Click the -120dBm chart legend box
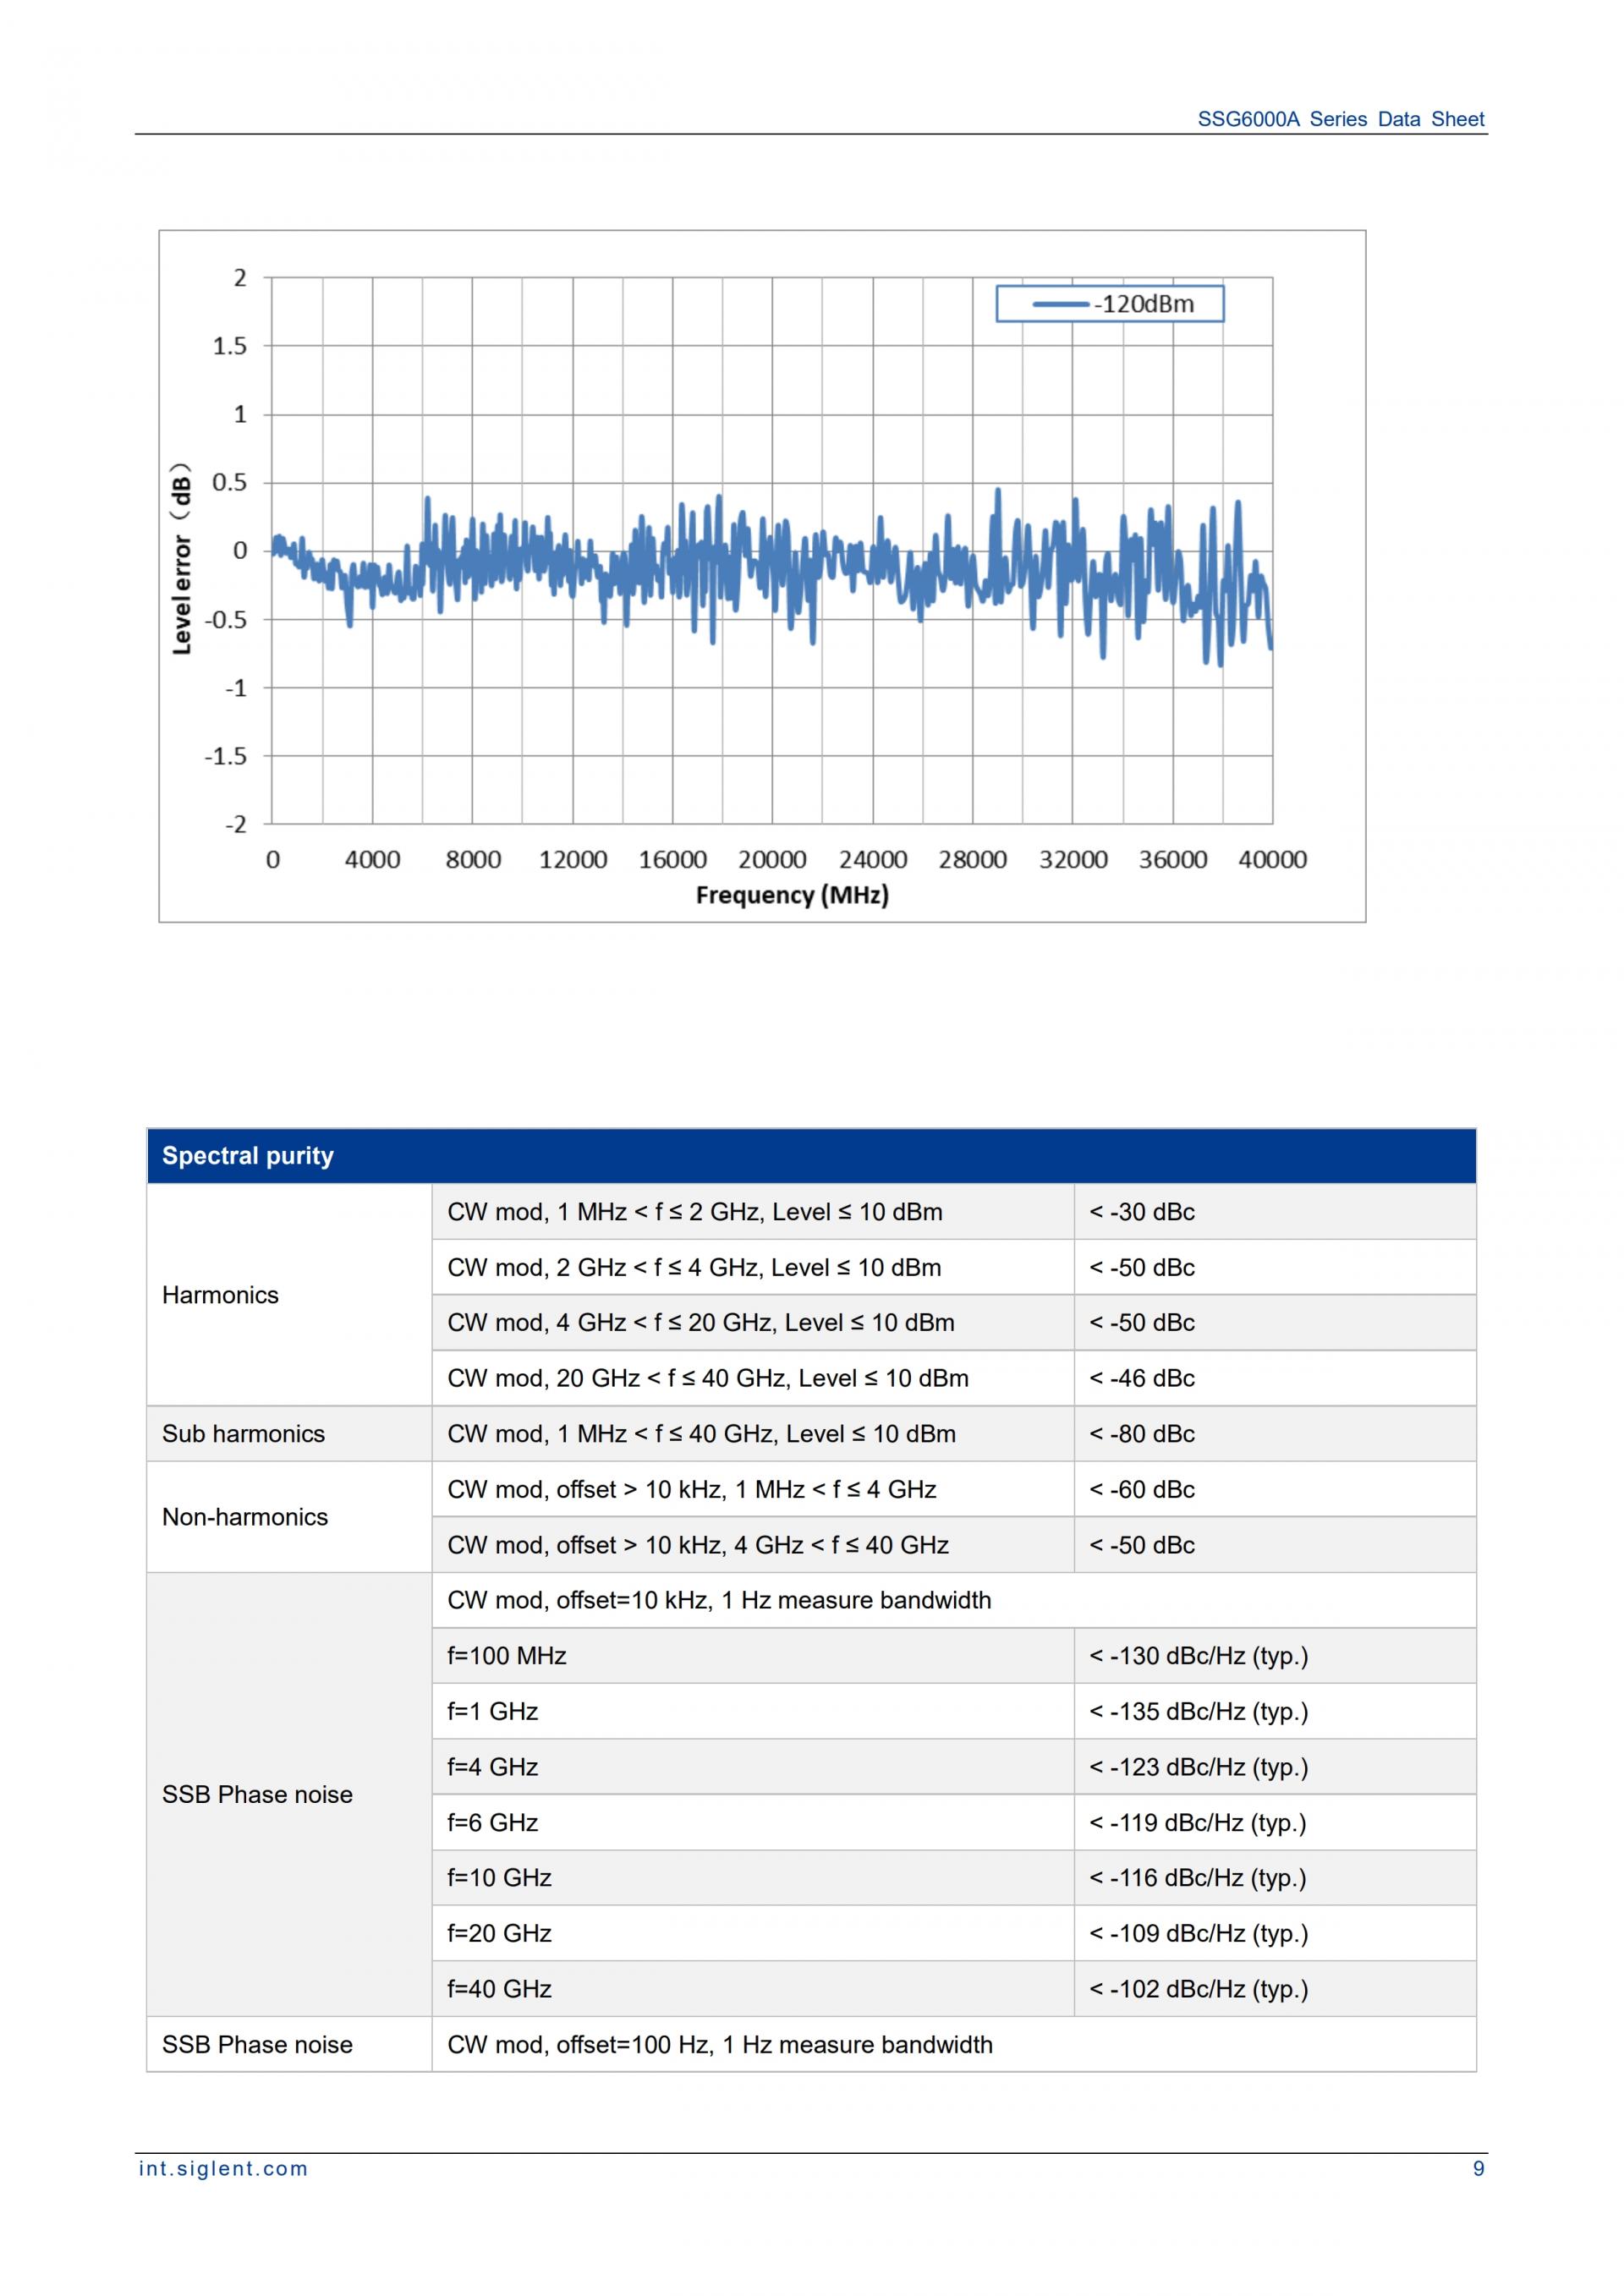Image resolution: width=1624 pixels, height=2296 pixels. pyautogui.click(x=1110, y=304)
